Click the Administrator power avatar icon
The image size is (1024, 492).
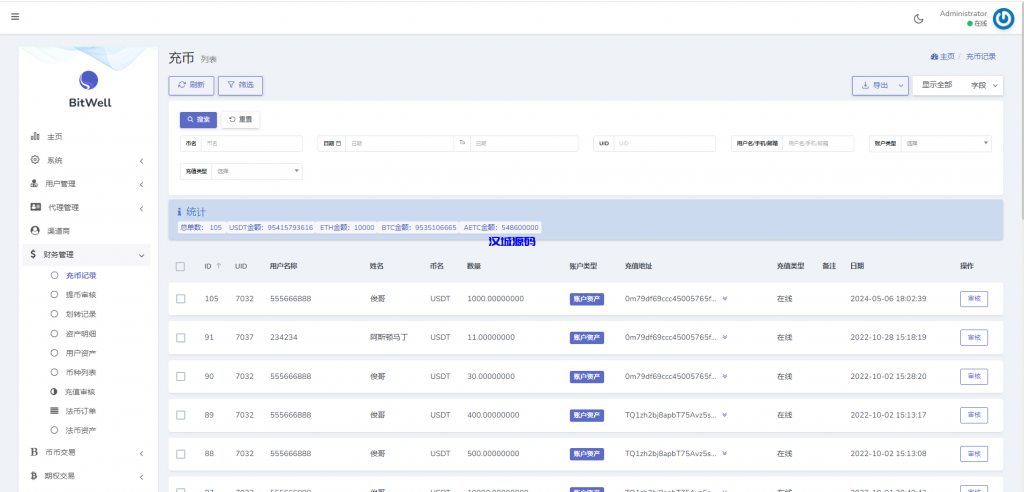pos(1003,18)
